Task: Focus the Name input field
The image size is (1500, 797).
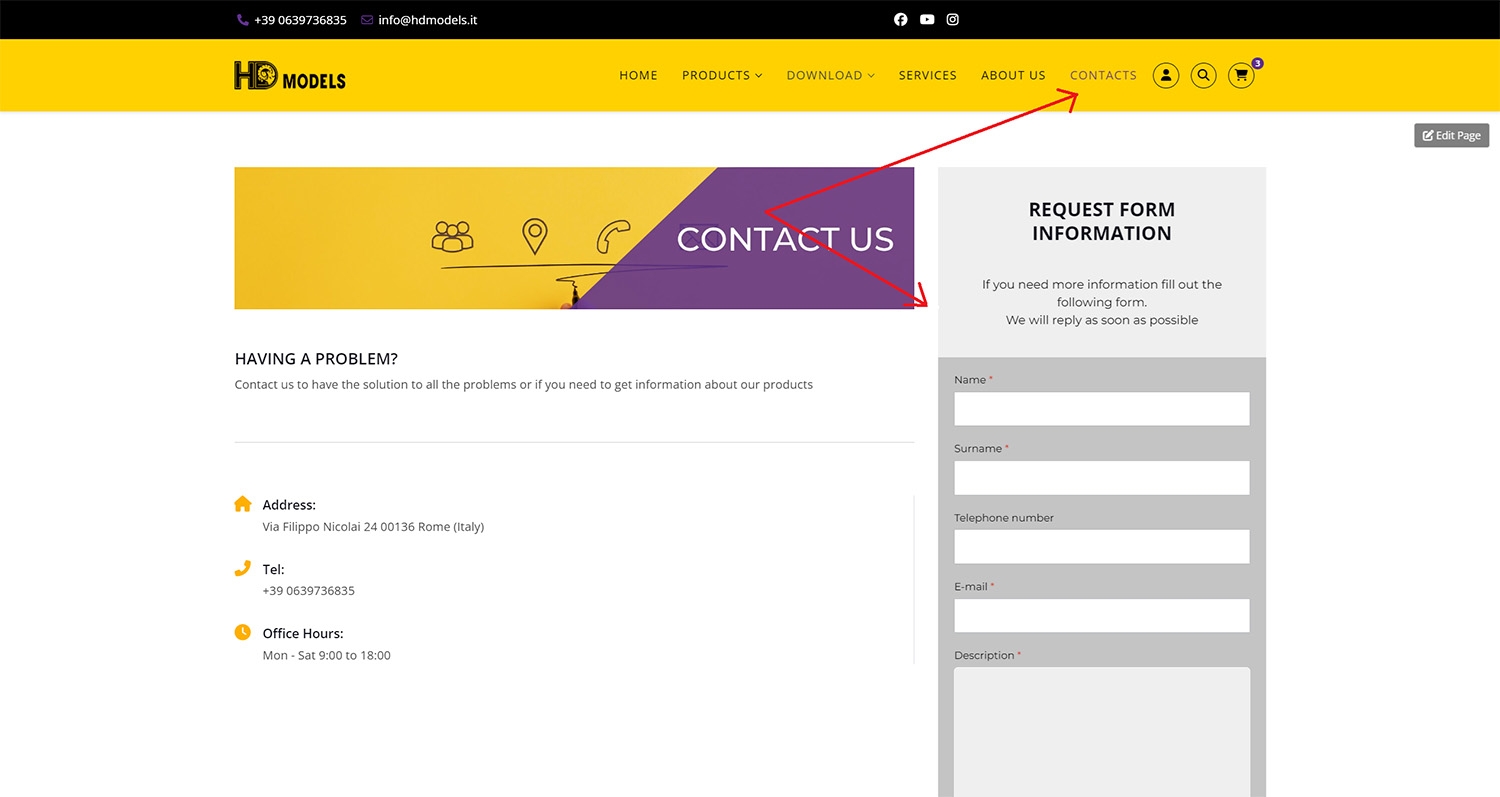Action: (1101, 409)
